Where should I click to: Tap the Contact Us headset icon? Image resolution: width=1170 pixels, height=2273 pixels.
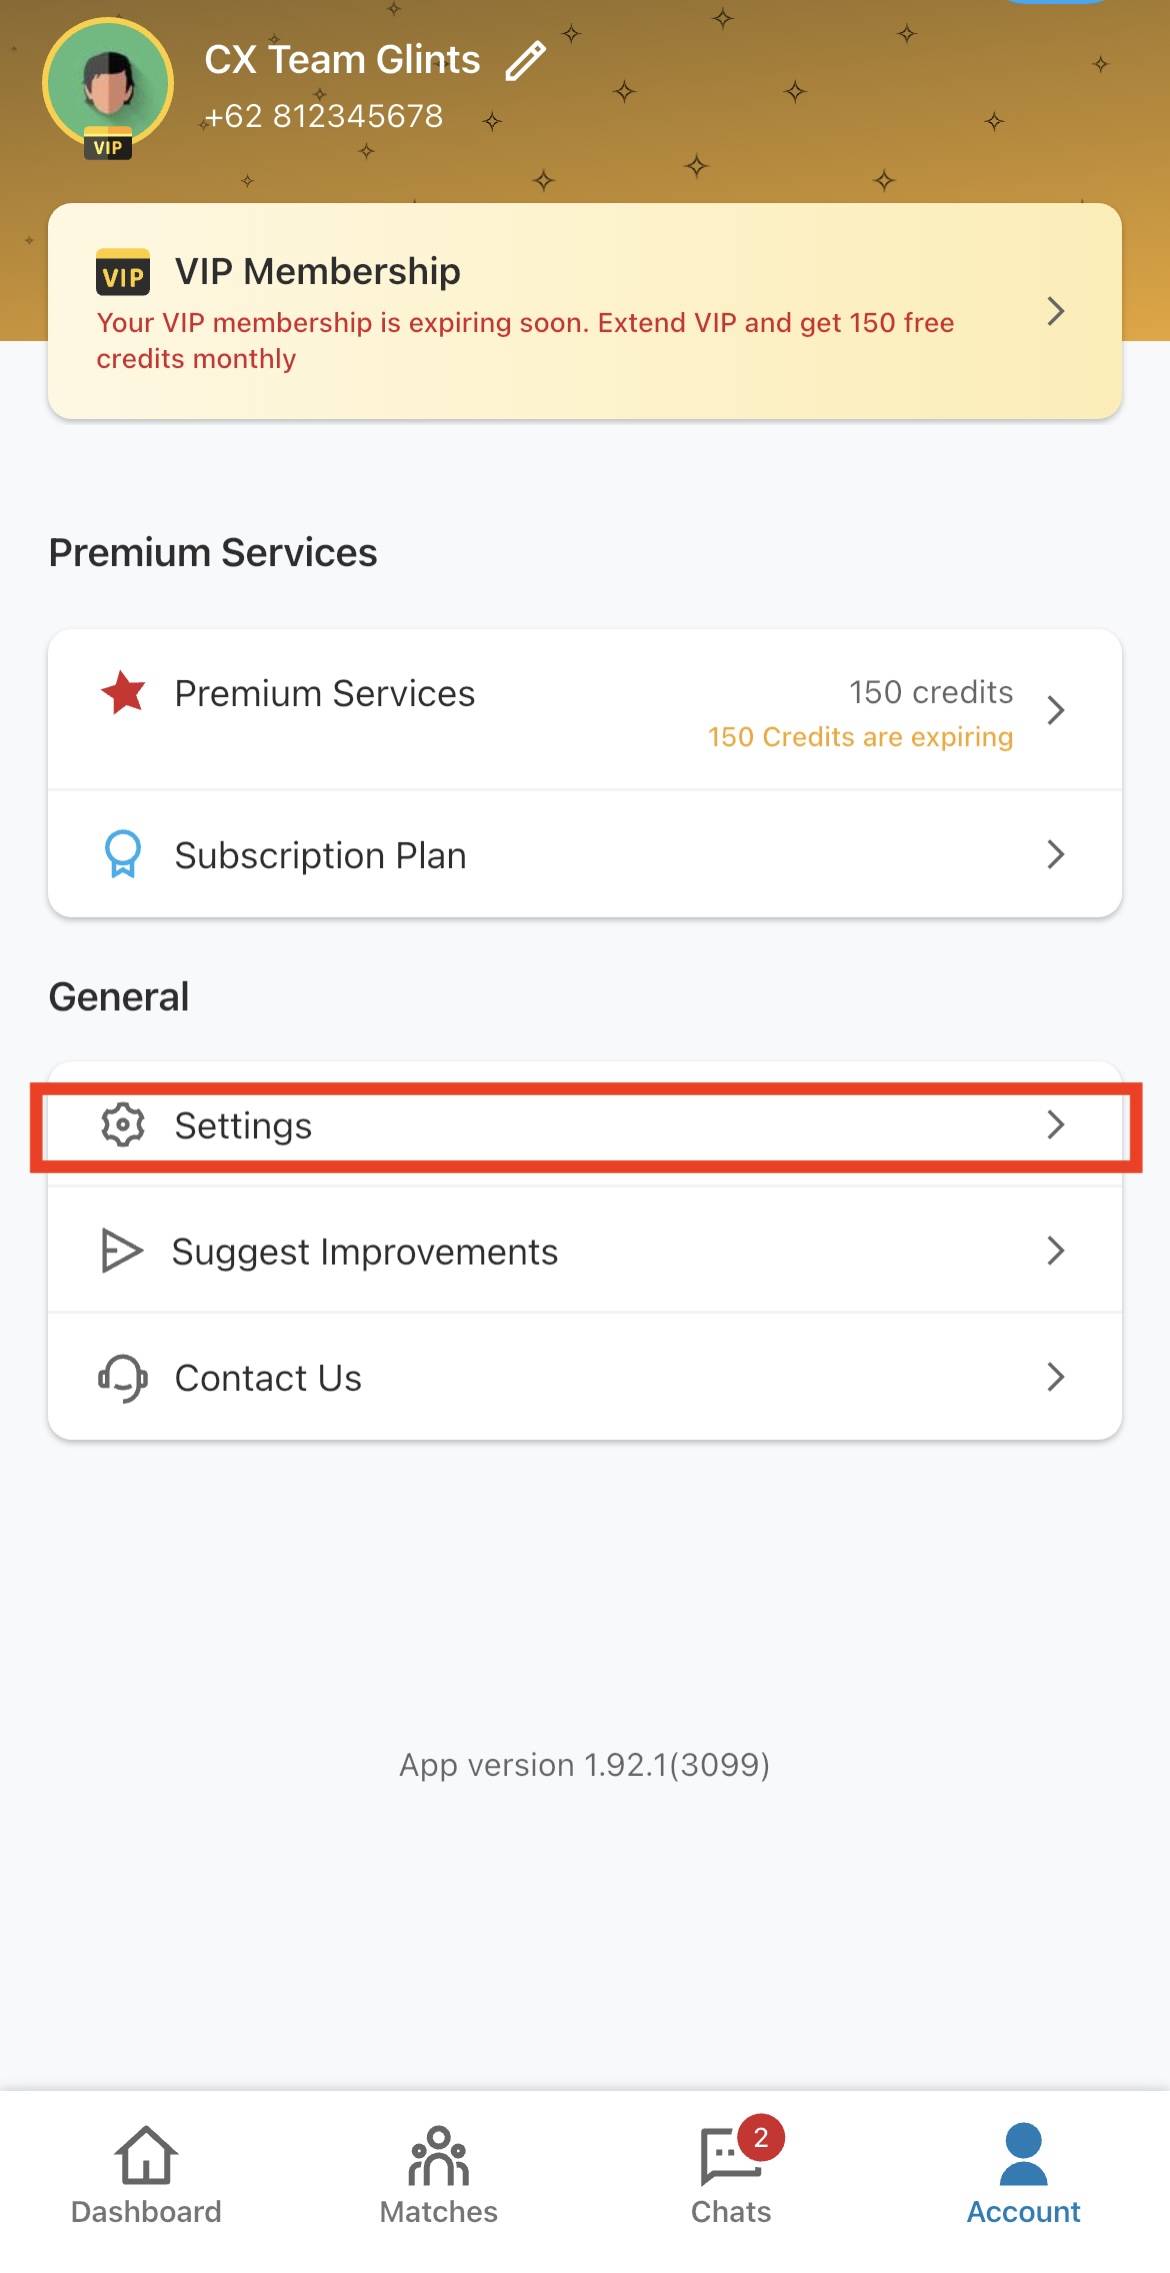121,1377
